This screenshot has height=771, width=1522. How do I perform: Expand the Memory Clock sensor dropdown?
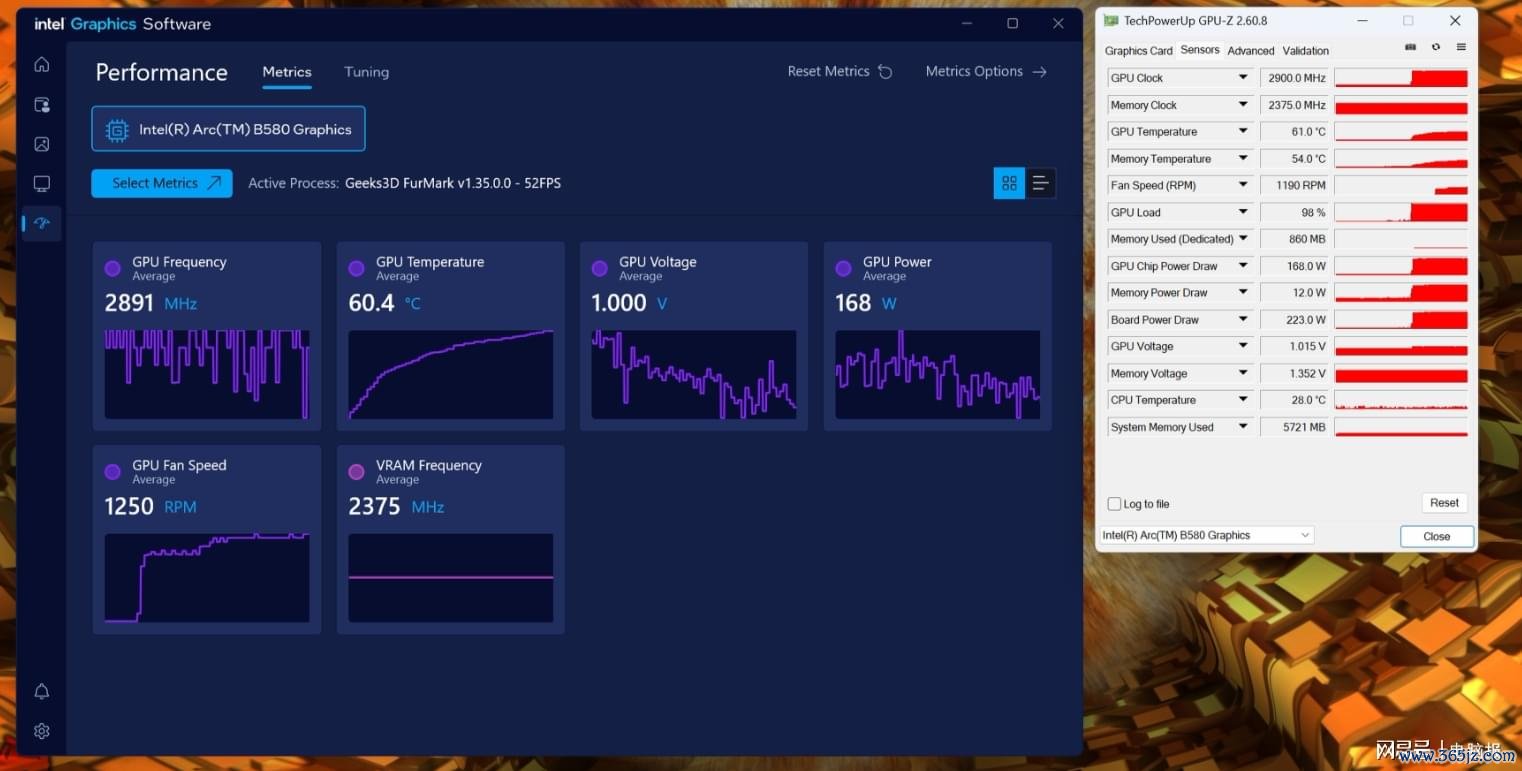(1243, 105)
